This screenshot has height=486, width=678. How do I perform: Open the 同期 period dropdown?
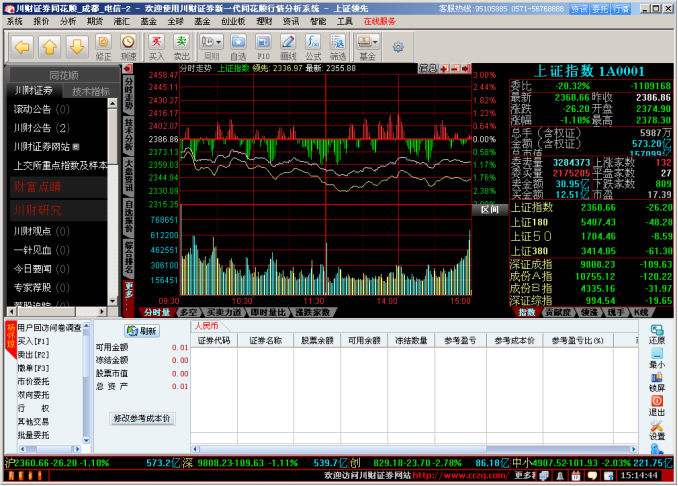click(x=211, y=45)
